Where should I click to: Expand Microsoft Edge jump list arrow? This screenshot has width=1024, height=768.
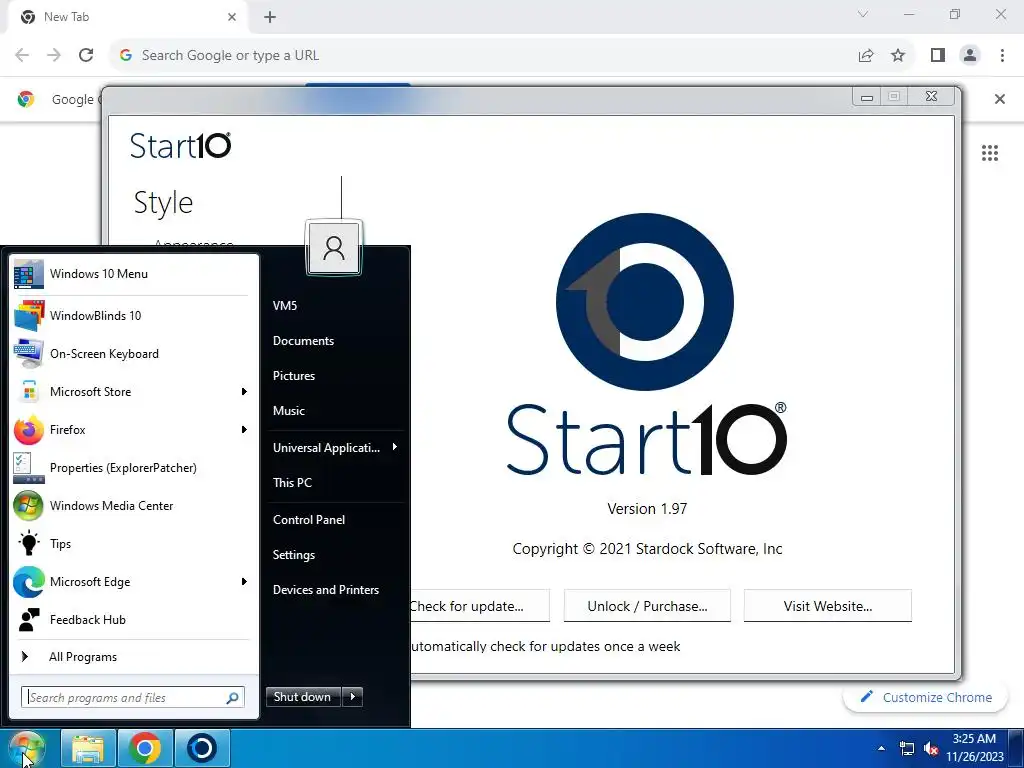coord(244,581)
